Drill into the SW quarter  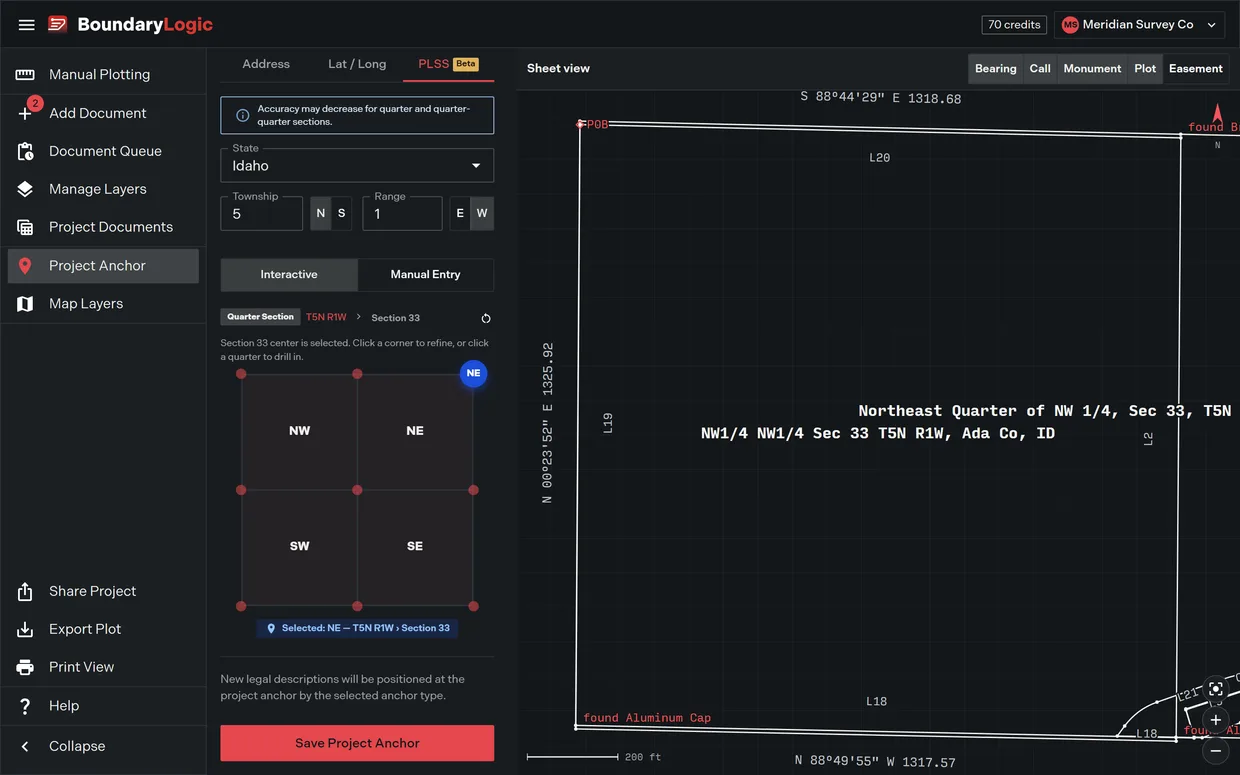click(x=299, y=547)
